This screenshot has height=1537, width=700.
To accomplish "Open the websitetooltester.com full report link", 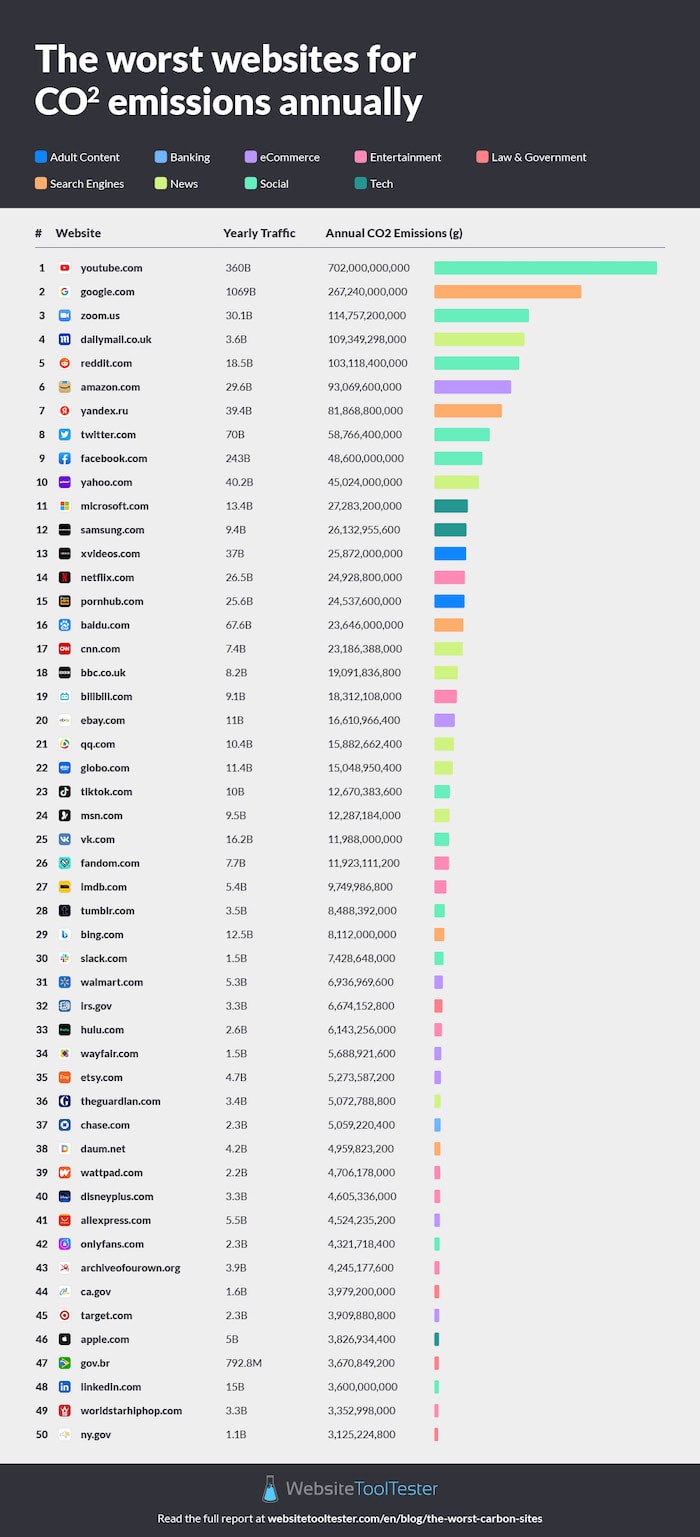I will pyautogui.click(x=349, y=1518).
